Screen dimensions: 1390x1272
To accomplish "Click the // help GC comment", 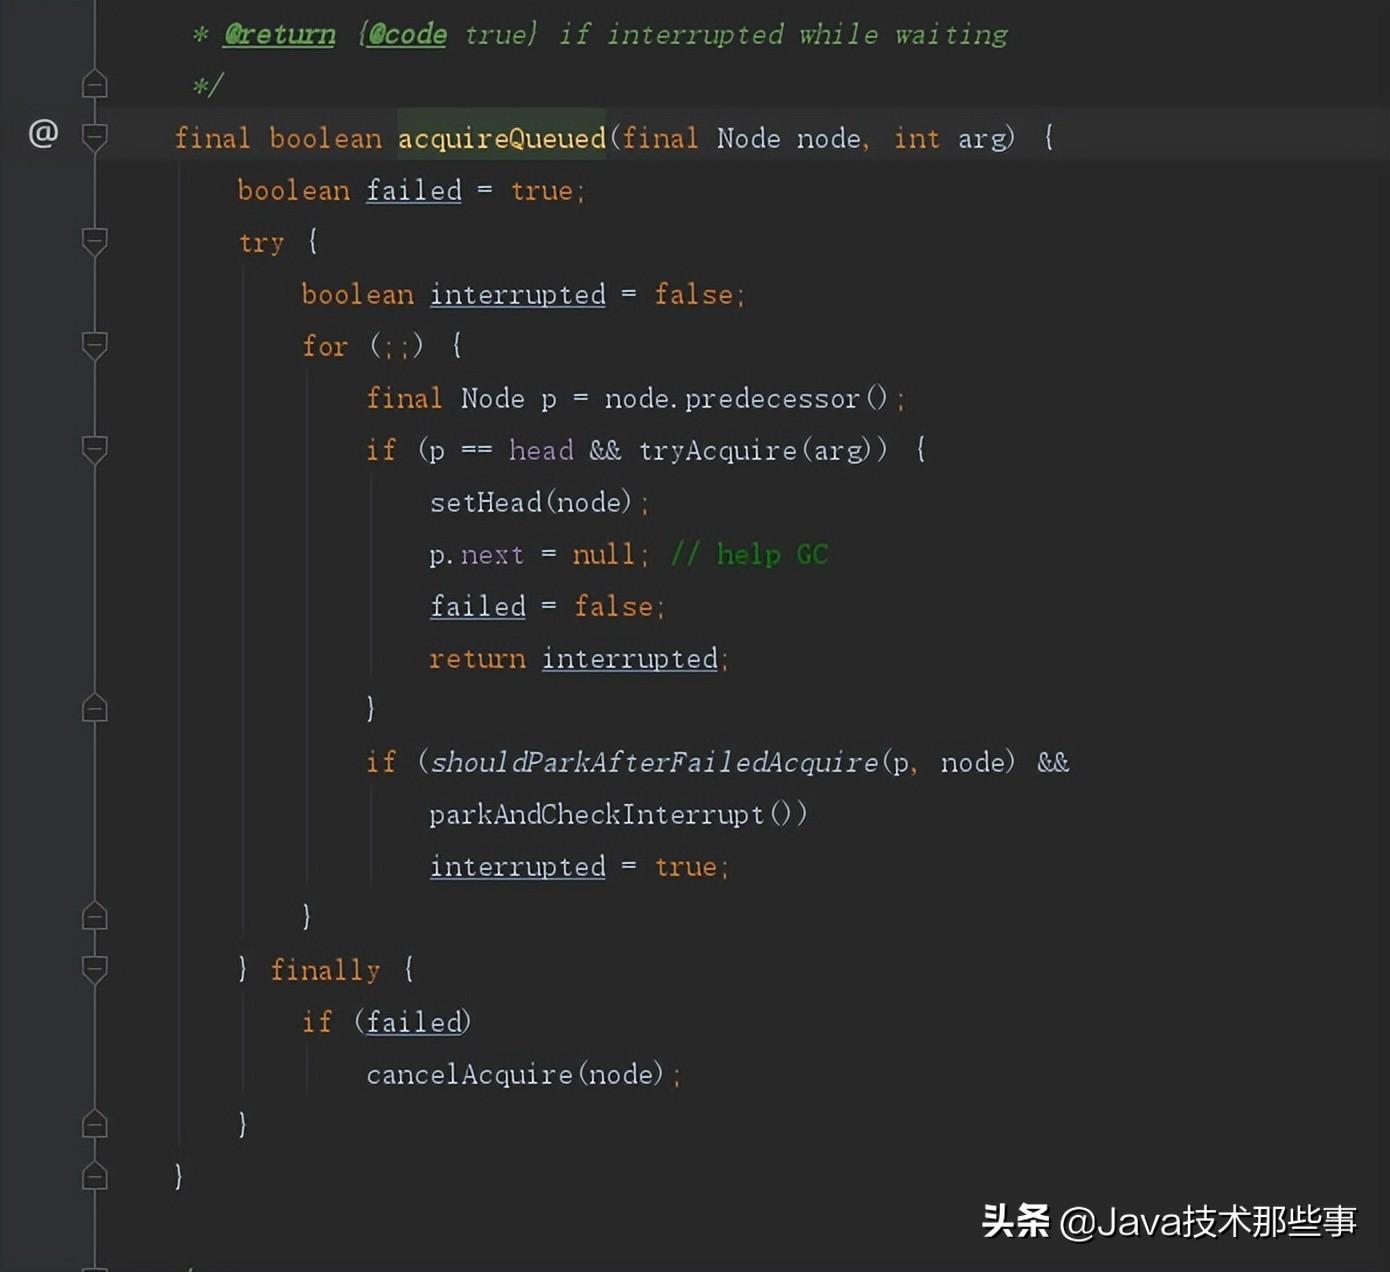I will (x=750, y=554).
